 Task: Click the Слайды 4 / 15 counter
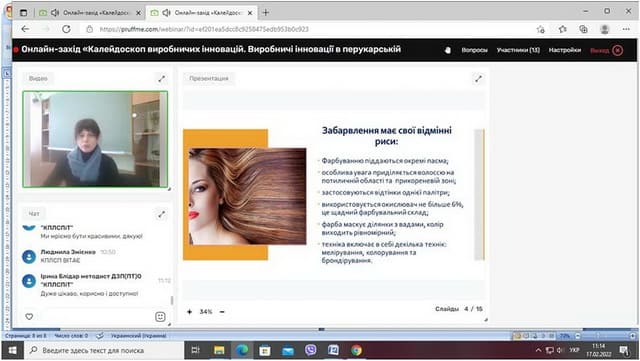pos(459,309)
